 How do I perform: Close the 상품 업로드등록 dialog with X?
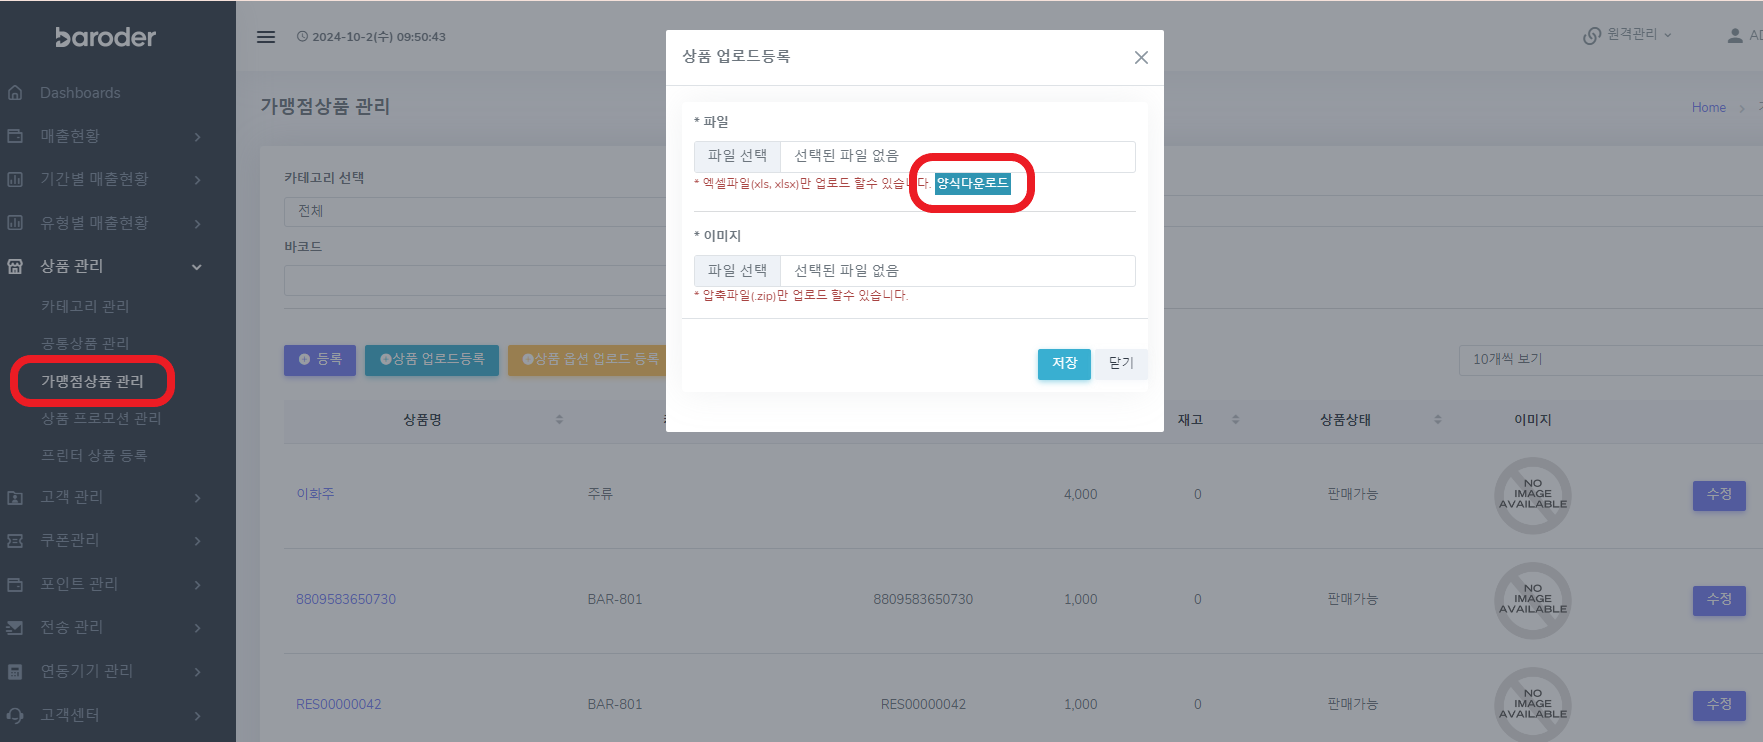click(x=1141, y=58)
